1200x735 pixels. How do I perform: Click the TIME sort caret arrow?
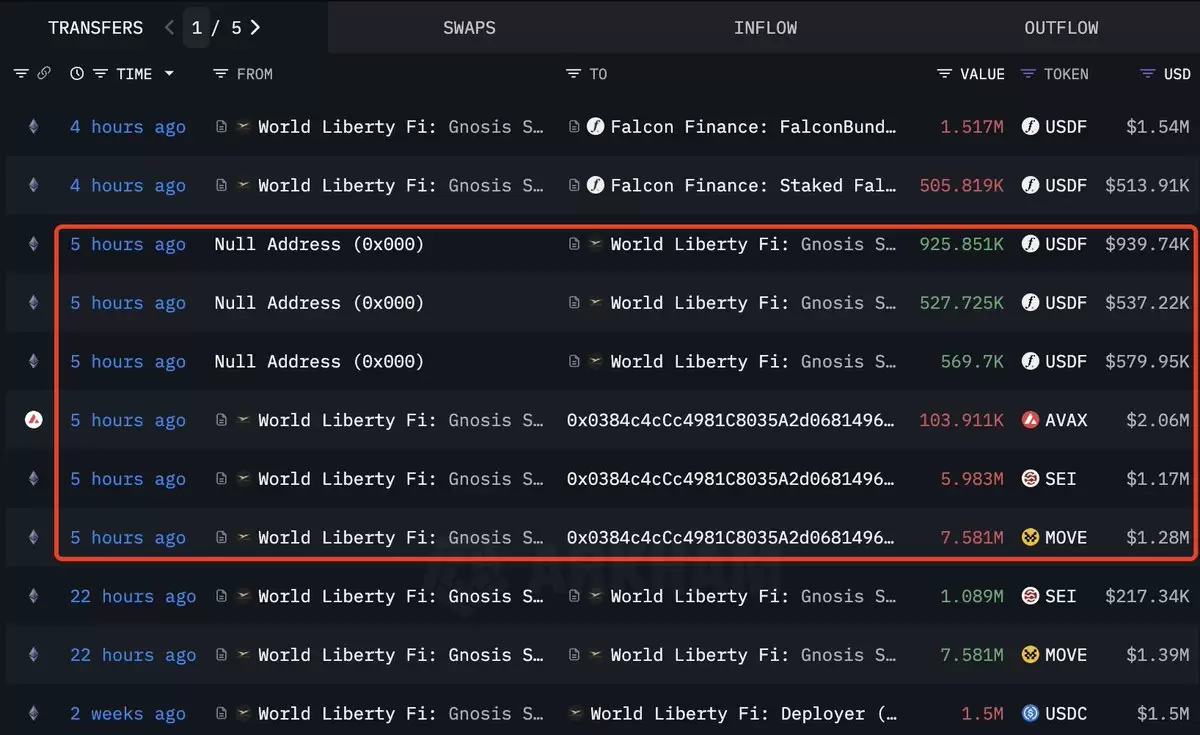(169, 74)
